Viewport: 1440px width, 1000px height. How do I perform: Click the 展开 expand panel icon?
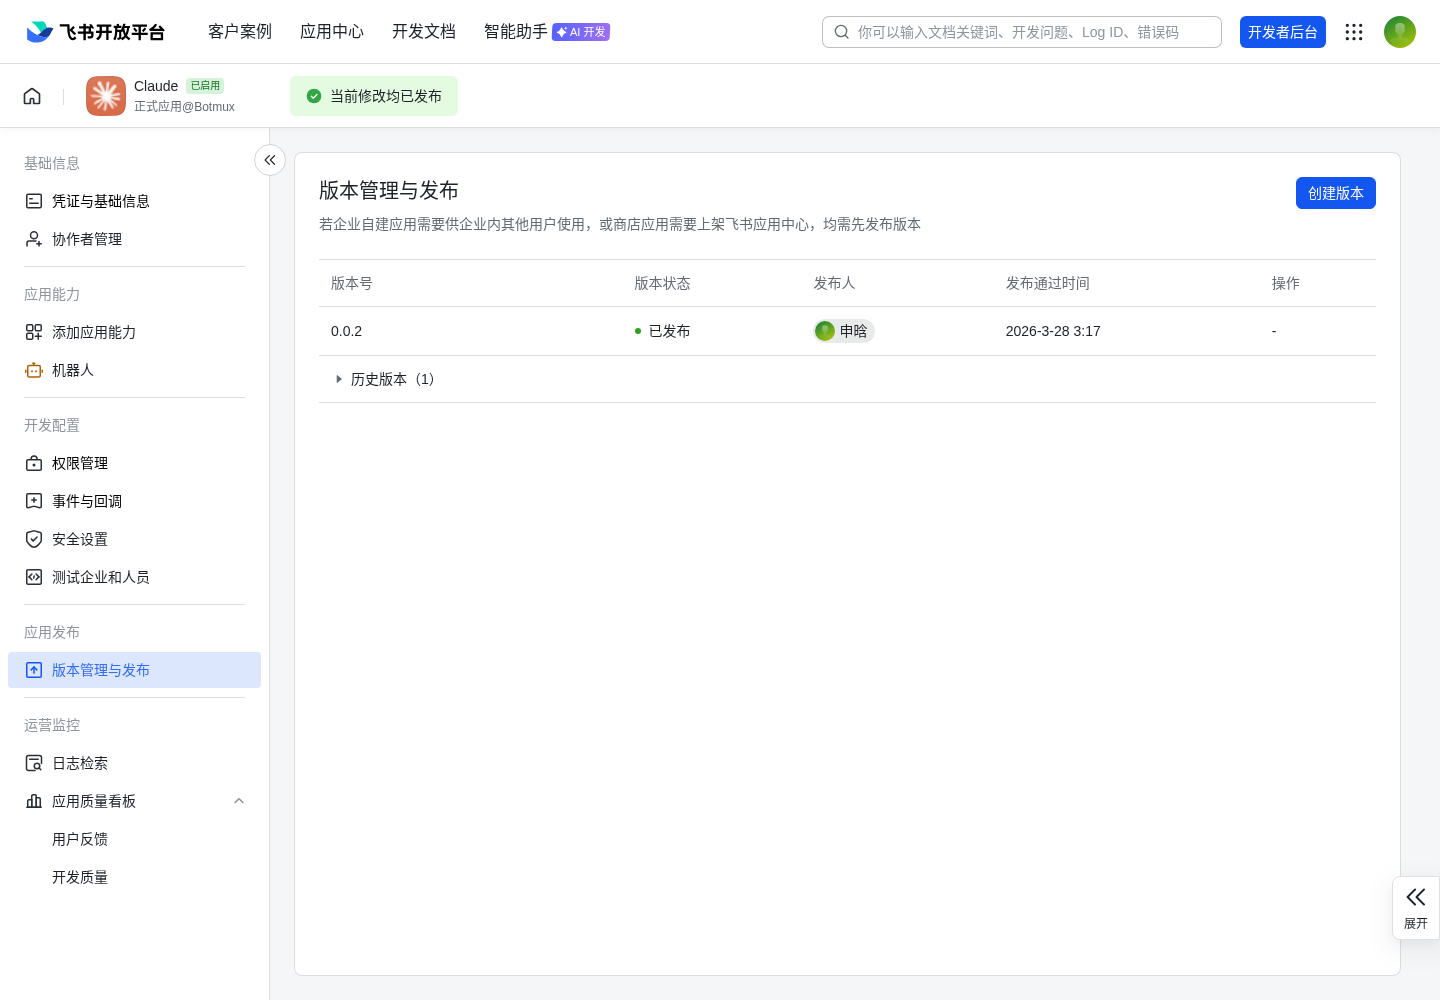1416,897
